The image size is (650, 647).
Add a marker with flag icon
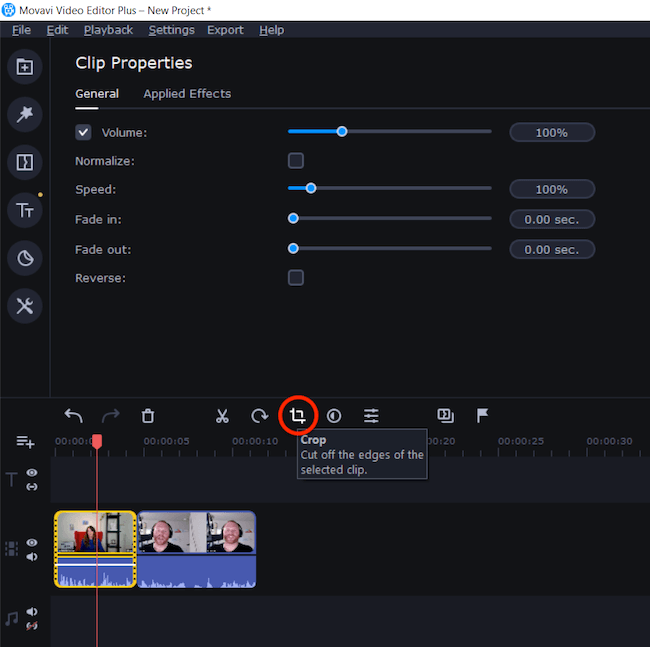pos(482,415)
